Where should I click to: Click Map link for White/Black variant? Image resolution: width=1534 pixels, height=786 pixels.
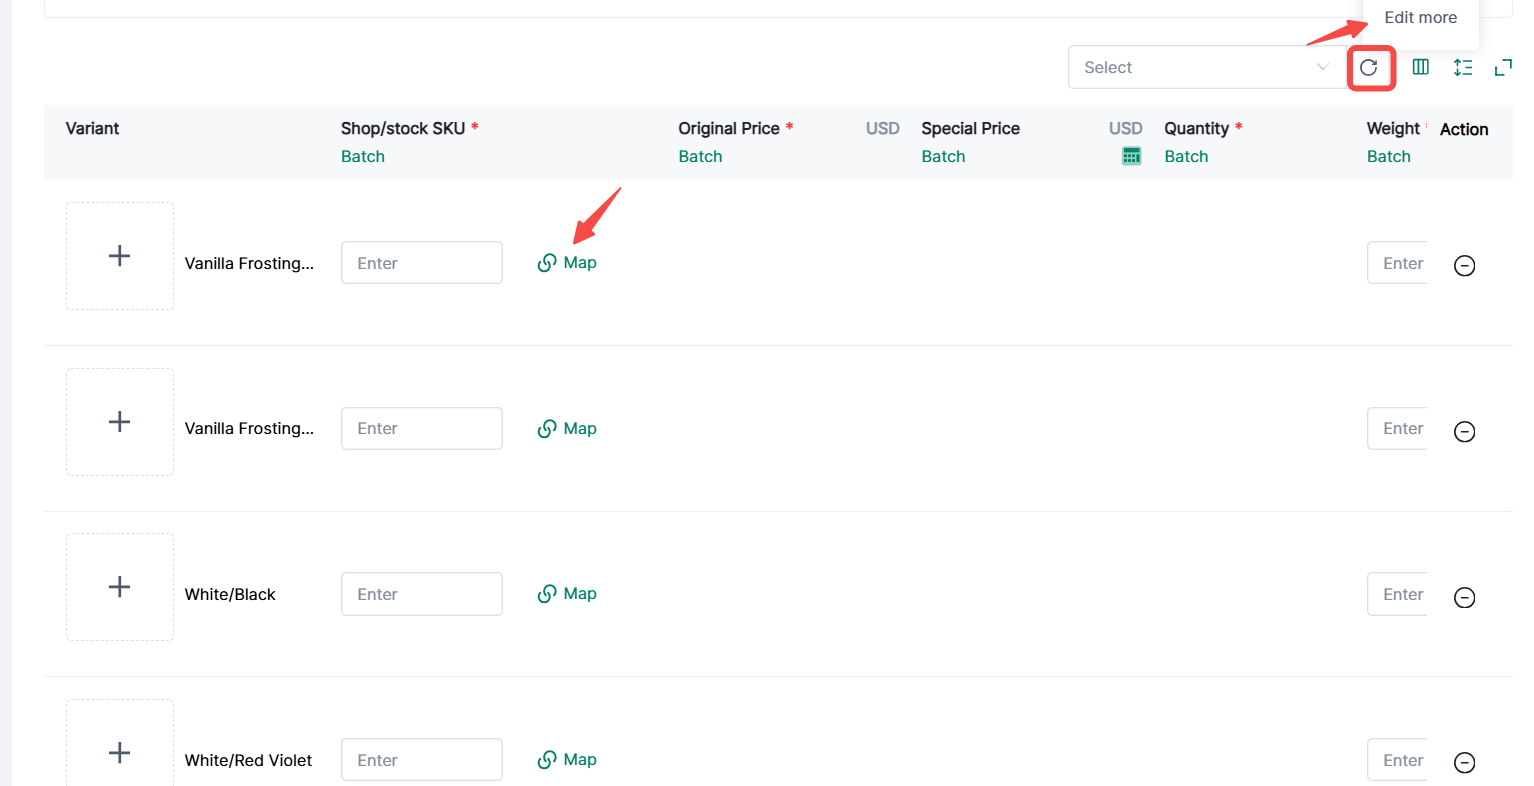click(x=568, y=594)
